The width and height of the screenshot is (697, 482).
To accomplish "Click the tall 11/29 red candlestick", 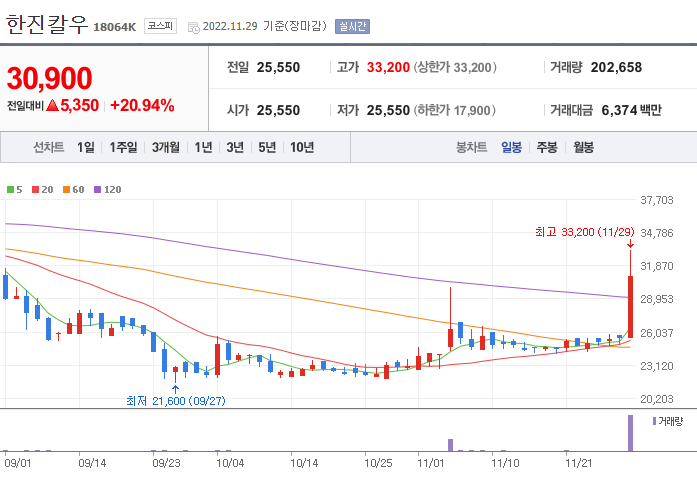I will click(630, 307).
